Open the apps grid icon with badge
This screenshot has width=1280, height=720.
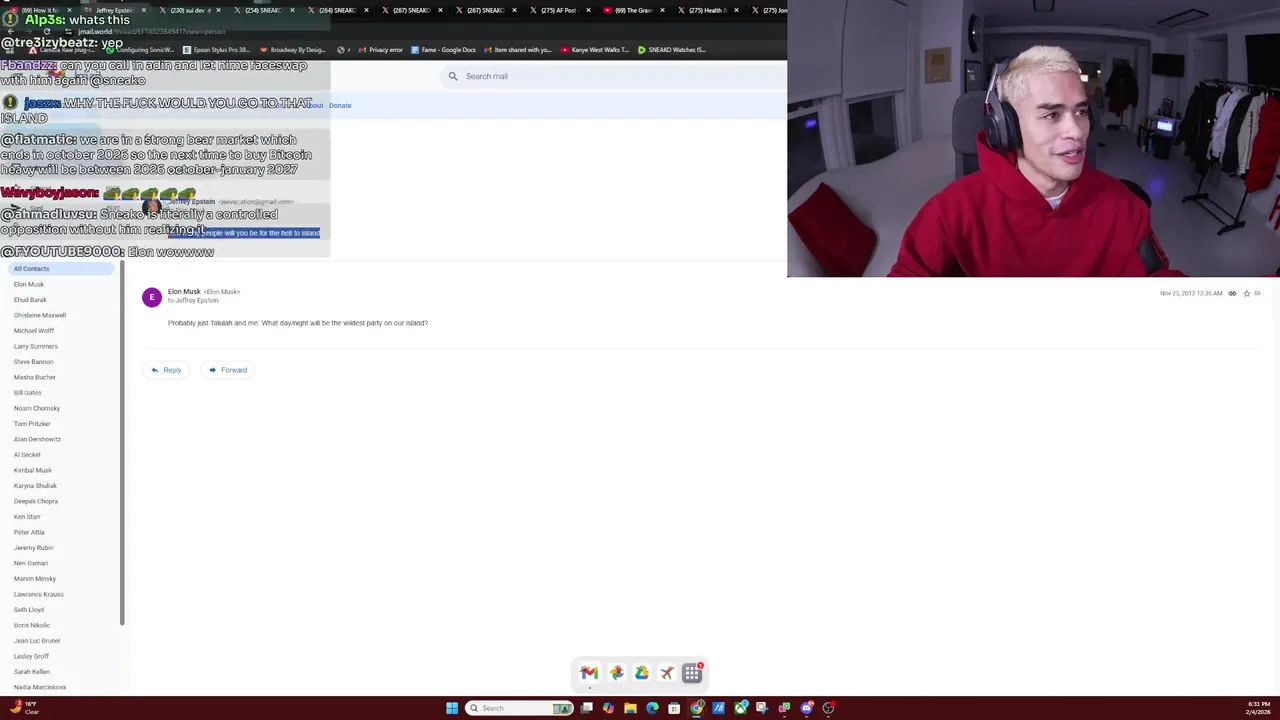coord(692,673)
